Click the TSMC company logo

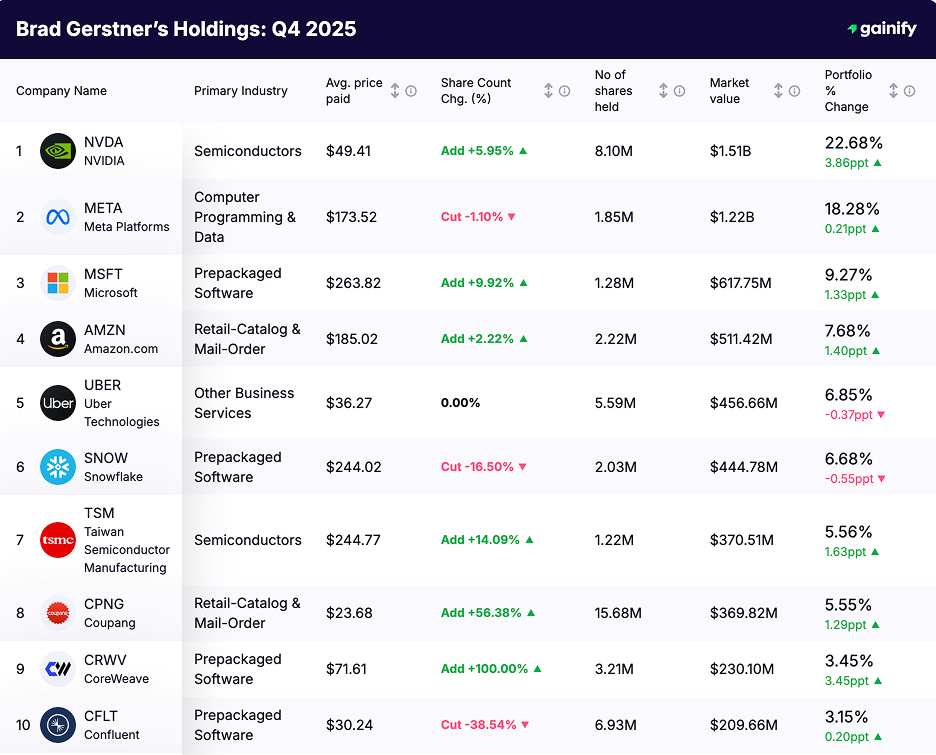coord(59,540)
